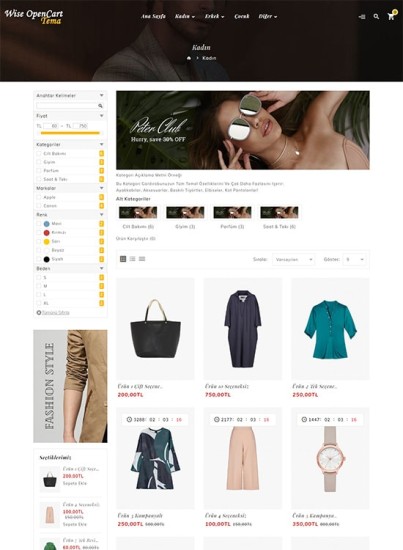Open the shopping cart icon in header

click(391, 16)
